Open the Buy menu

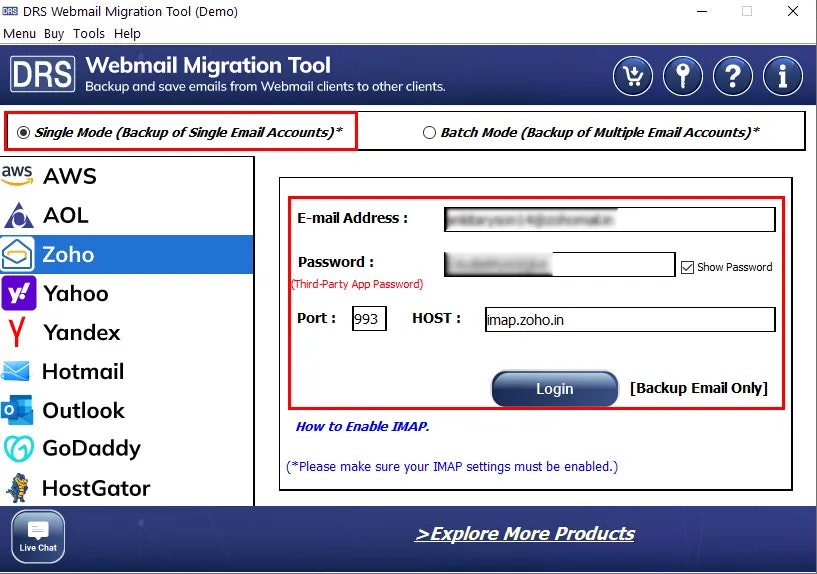[54, 34]
